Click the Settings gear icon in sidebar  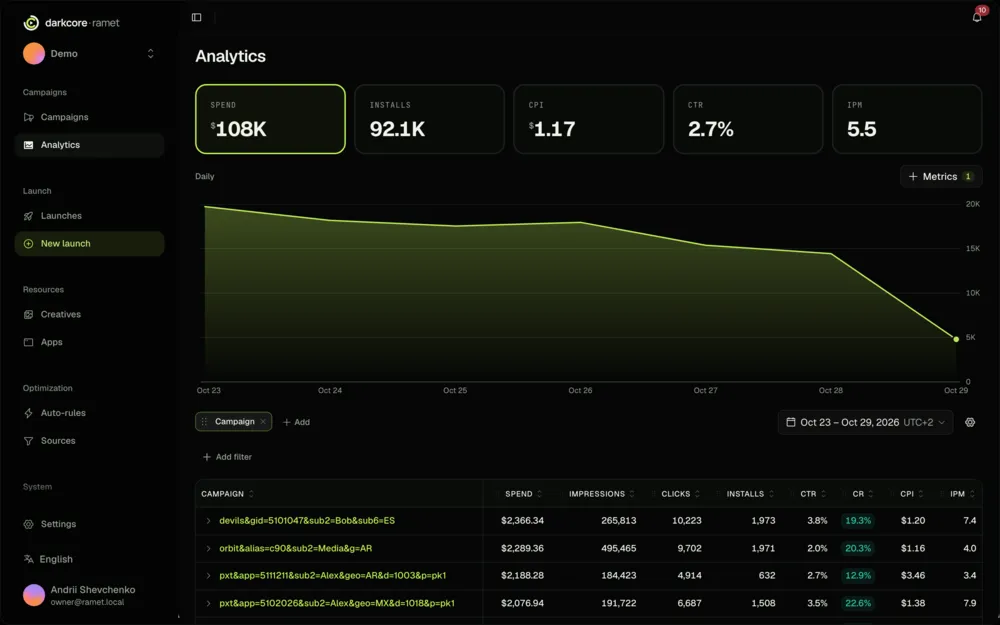(x=28, y=524)
